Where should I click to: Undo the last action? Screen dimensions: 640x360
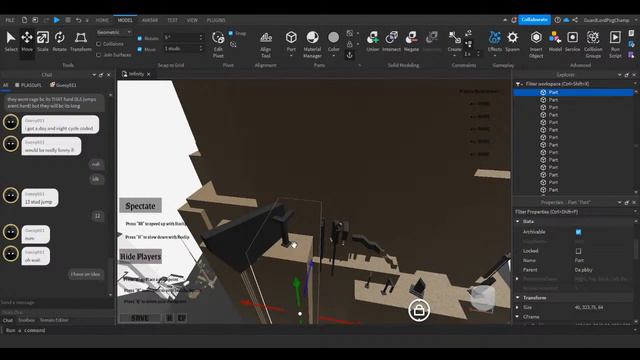(x=78, y=20)
